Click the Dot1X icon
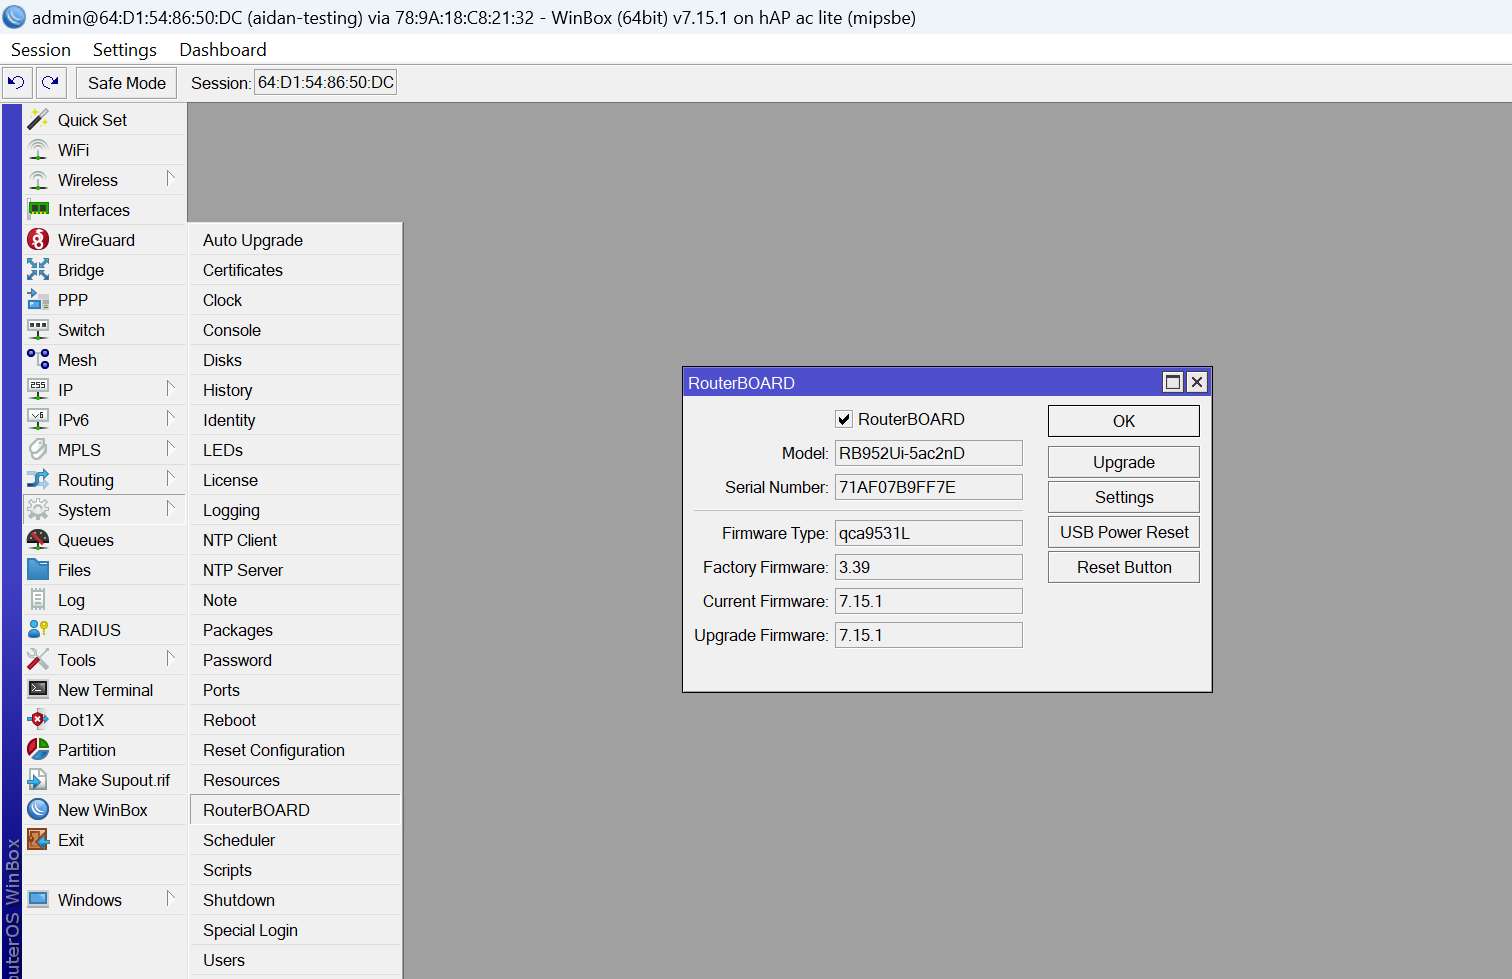Screen dimensions: 1512x979 click(38, 719)
